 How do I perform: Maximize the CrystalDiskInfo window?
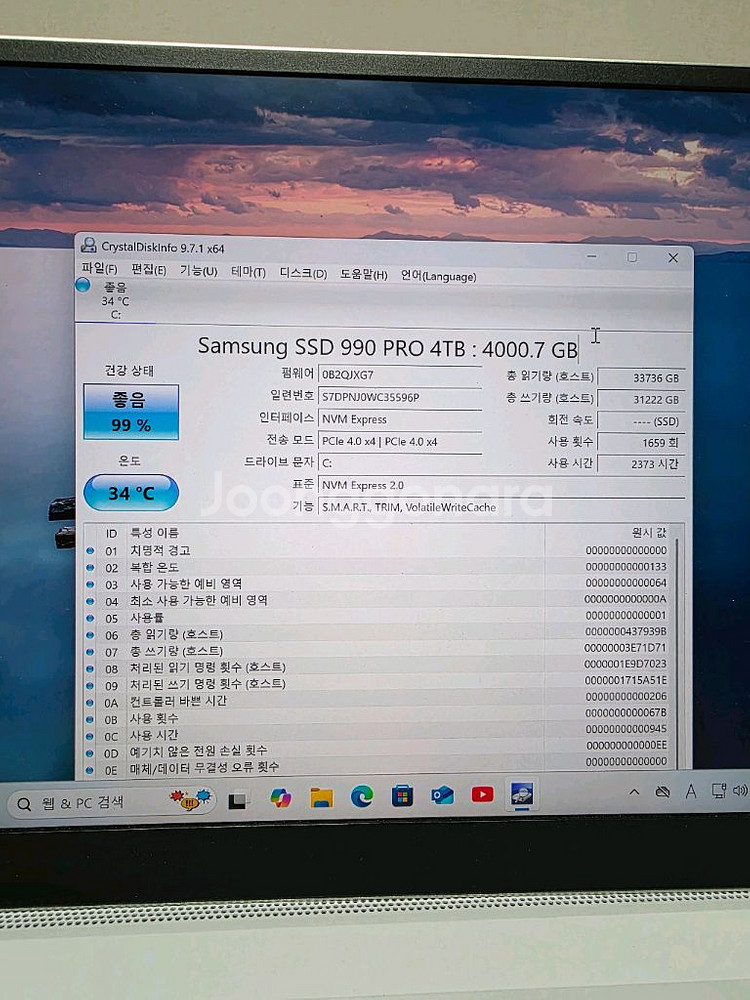tap(632, 257)
